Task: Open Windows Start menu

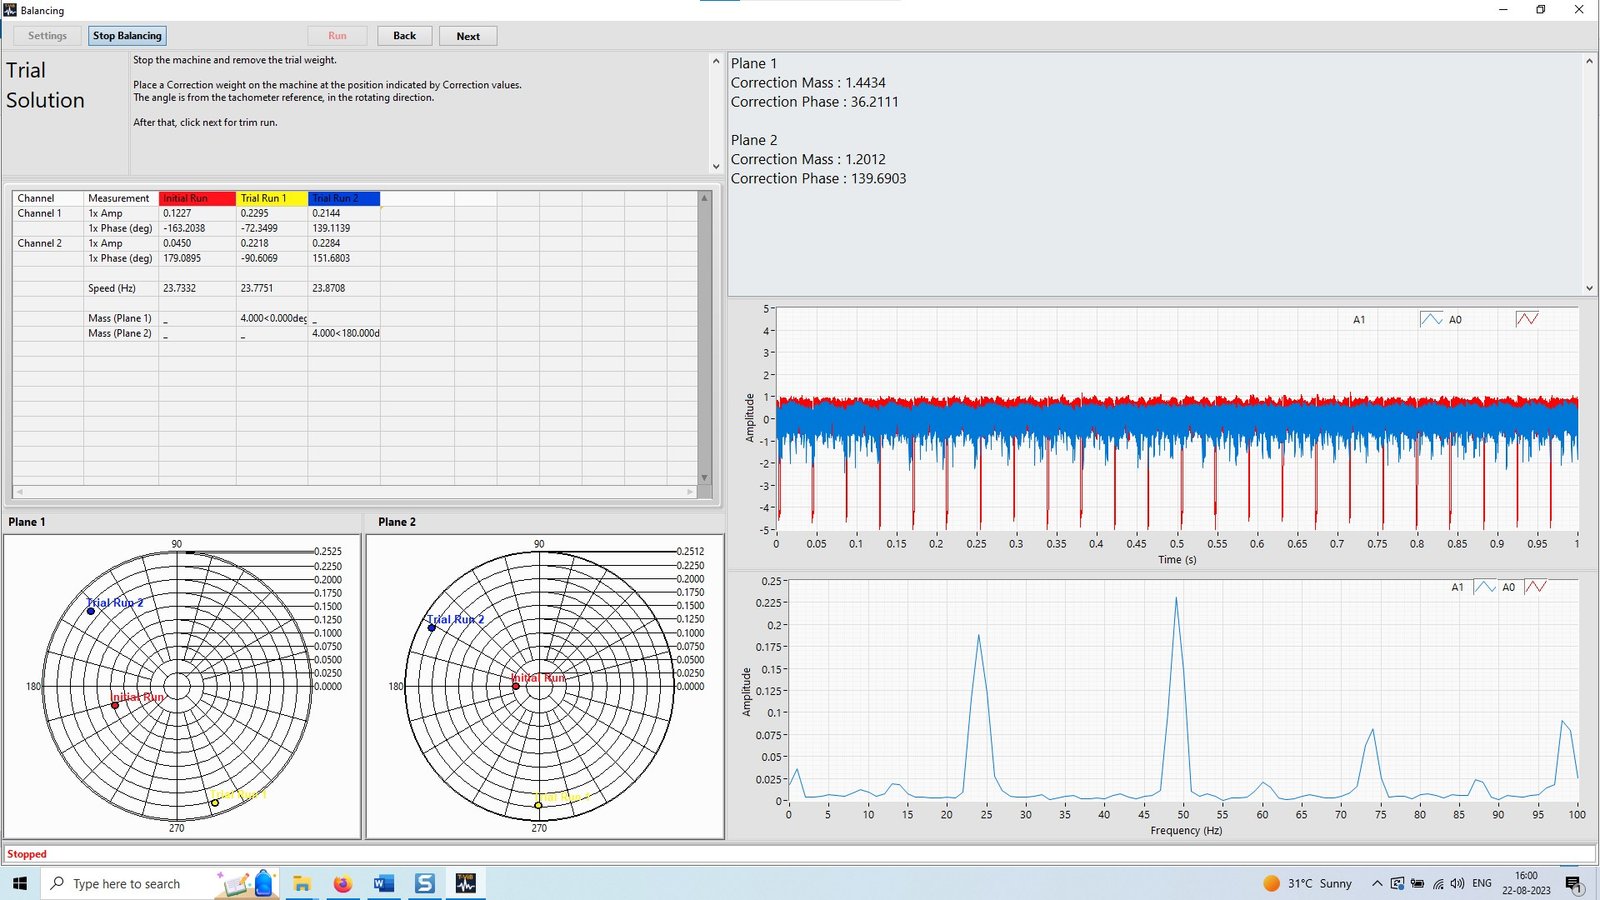Action: pyautogui.click(x=20, y=883)
